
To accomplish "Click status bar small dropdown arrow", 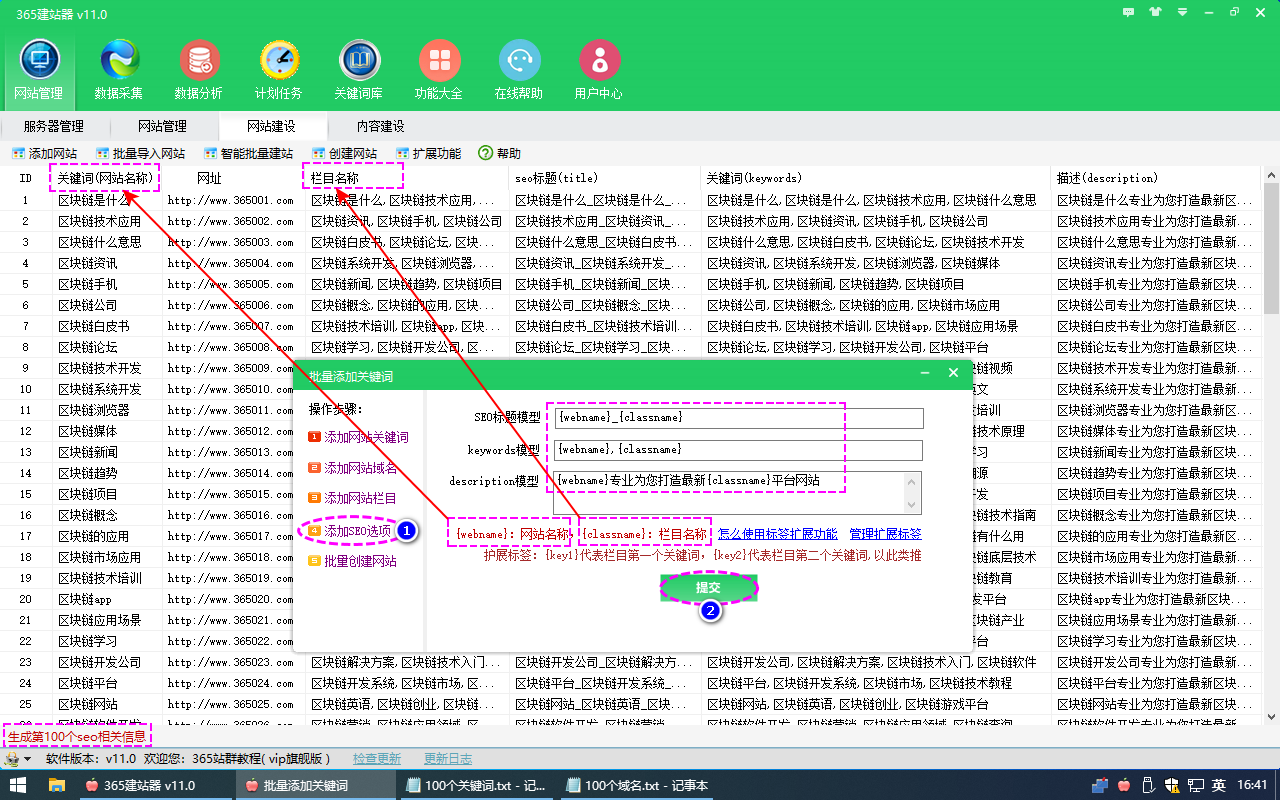I will tap(28, 759).
